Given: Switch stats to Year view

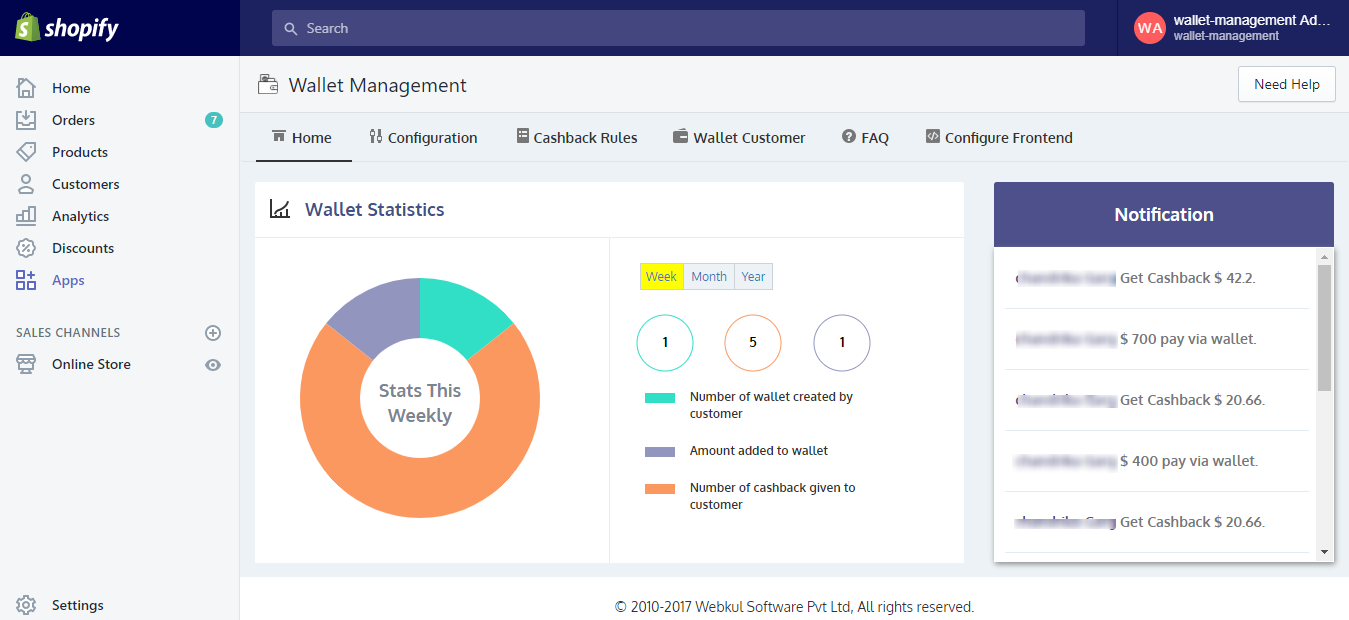Looking at the screenshot, I should [752, 276].
